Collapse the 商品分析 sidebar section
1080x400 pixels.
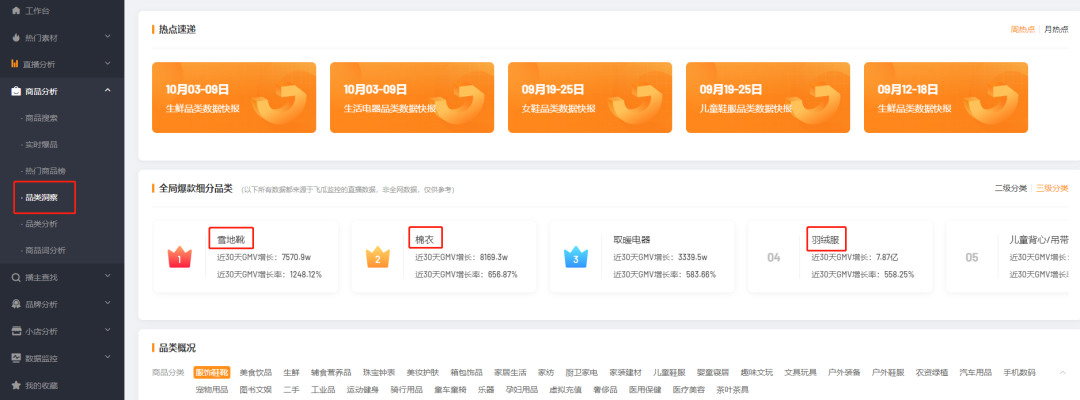107,91
